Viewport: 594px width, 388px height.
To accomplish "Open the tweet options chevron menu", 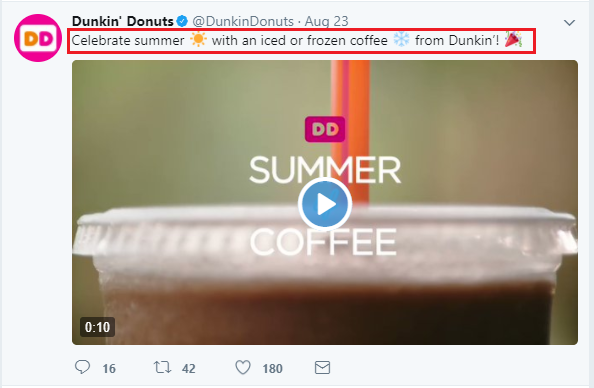I will [x=569, y=23].
